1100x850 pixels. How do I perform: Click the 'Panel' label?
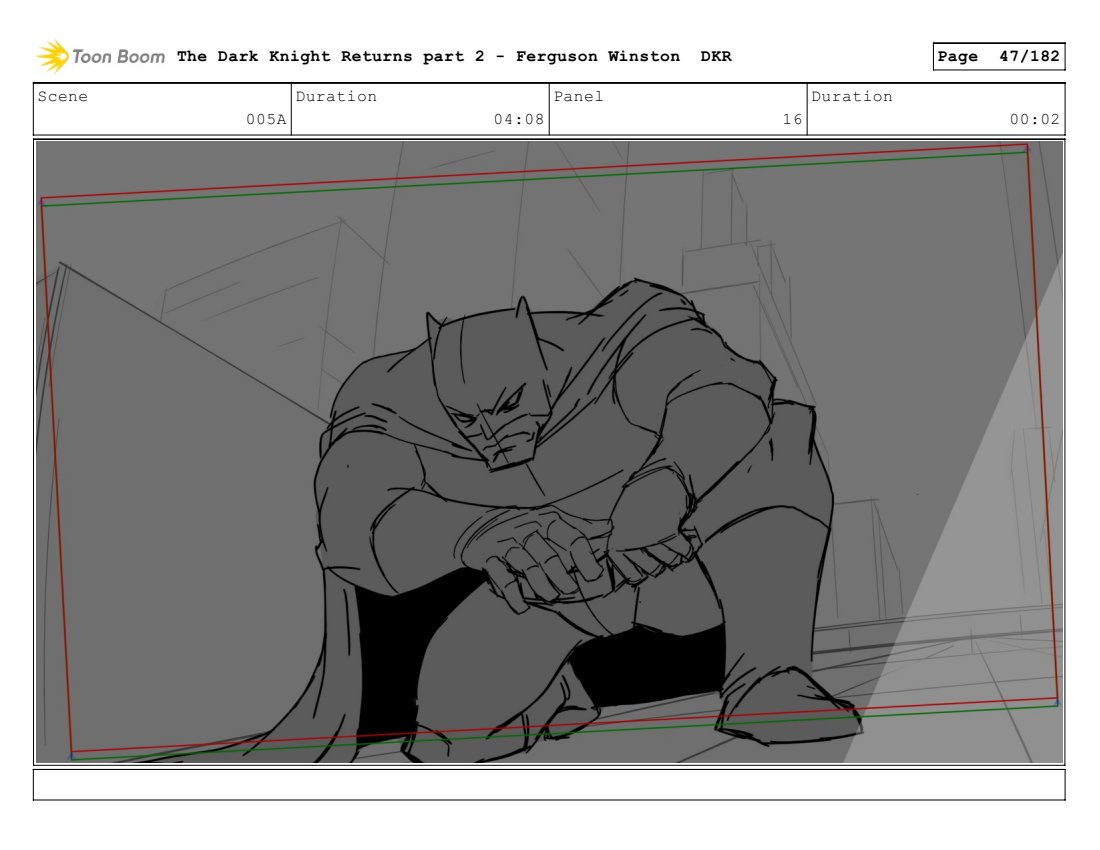point(578,96)
